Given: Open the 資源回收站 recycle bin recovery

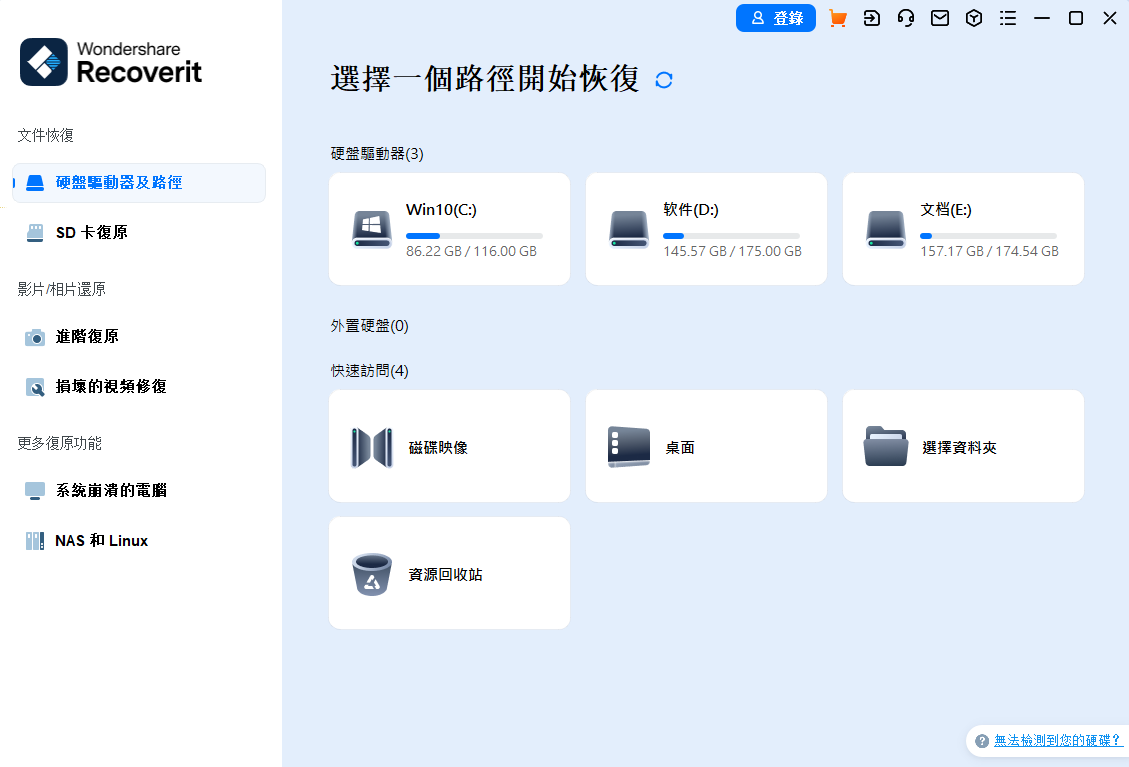Looking at the screenshot, I should click(x=449, y=573).
